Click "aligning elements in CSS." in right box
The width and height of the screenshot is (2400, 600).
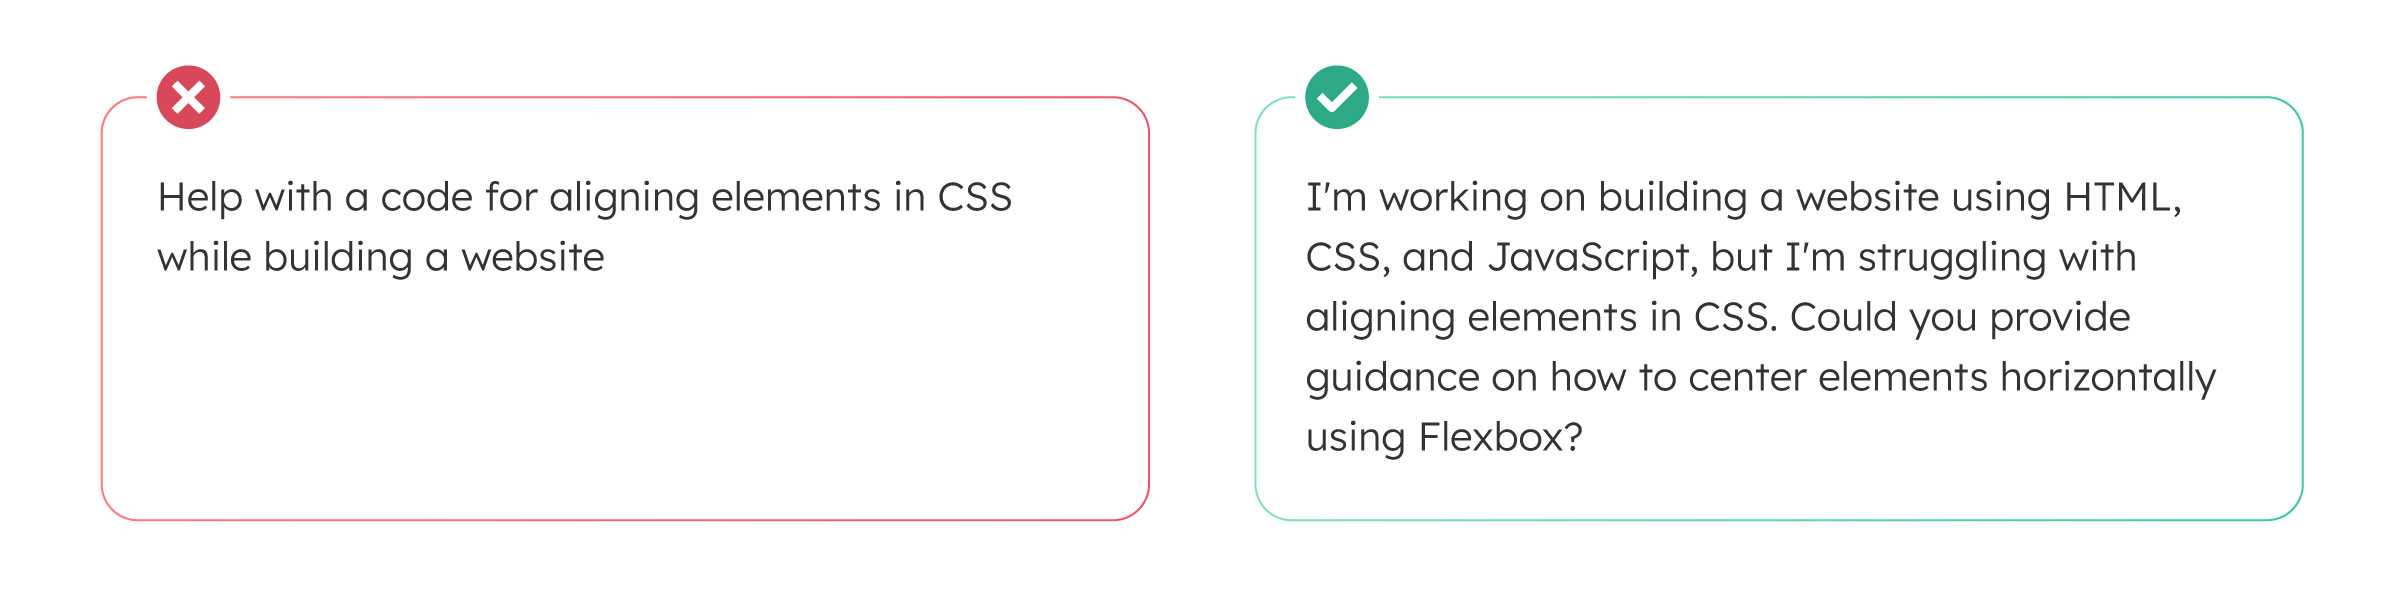click(x=1542, y=318)
